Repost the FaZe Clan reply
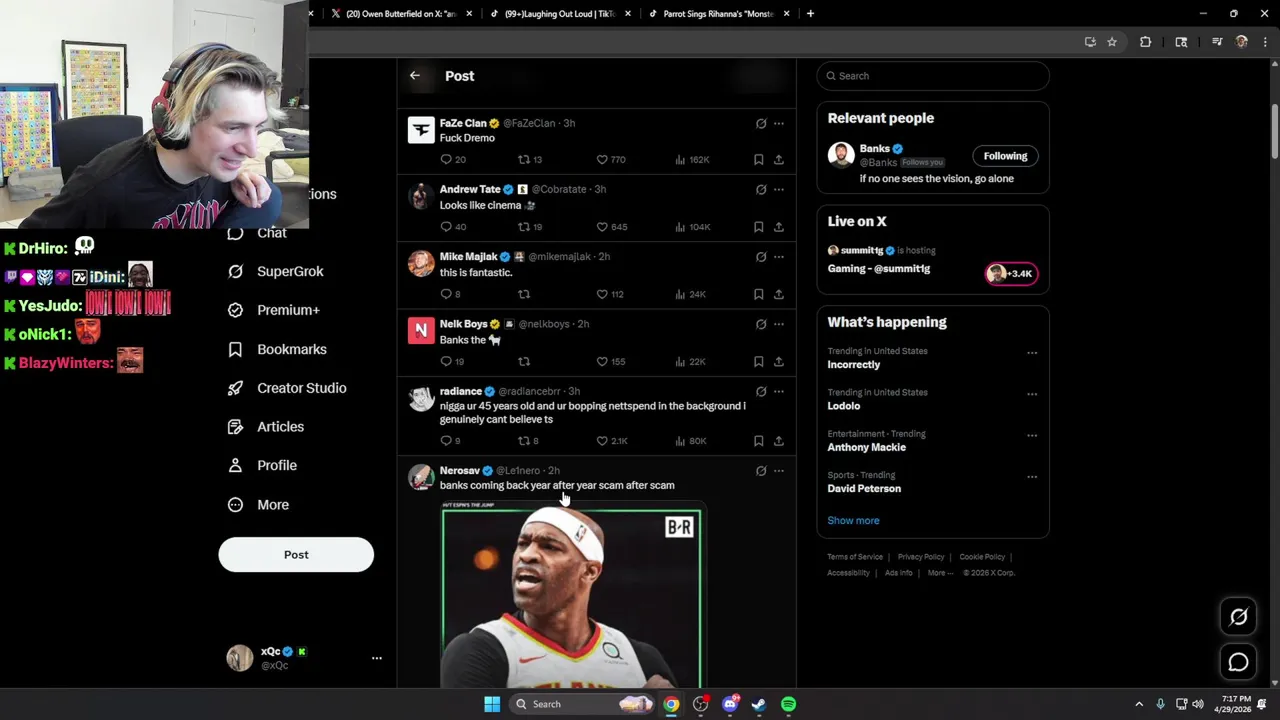Screen dimensions: 1280x720 click(523, 159)
